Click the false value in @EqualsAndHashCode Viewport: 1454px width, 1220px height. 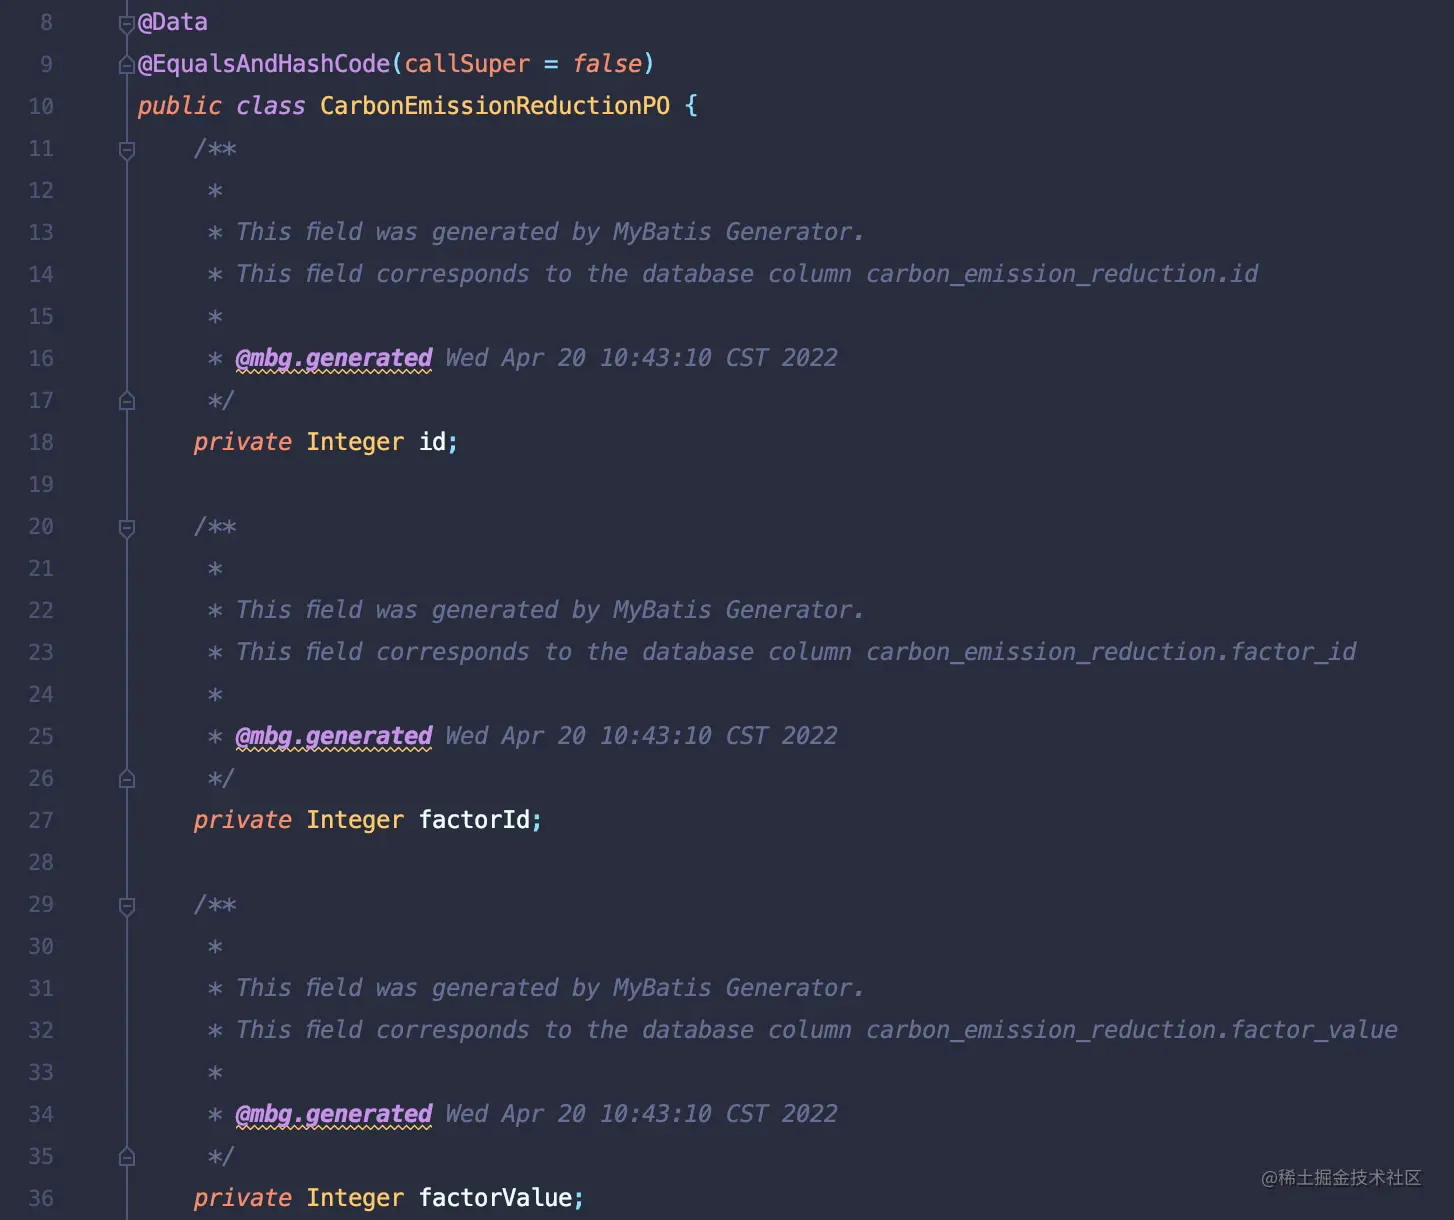coord(607,64)
